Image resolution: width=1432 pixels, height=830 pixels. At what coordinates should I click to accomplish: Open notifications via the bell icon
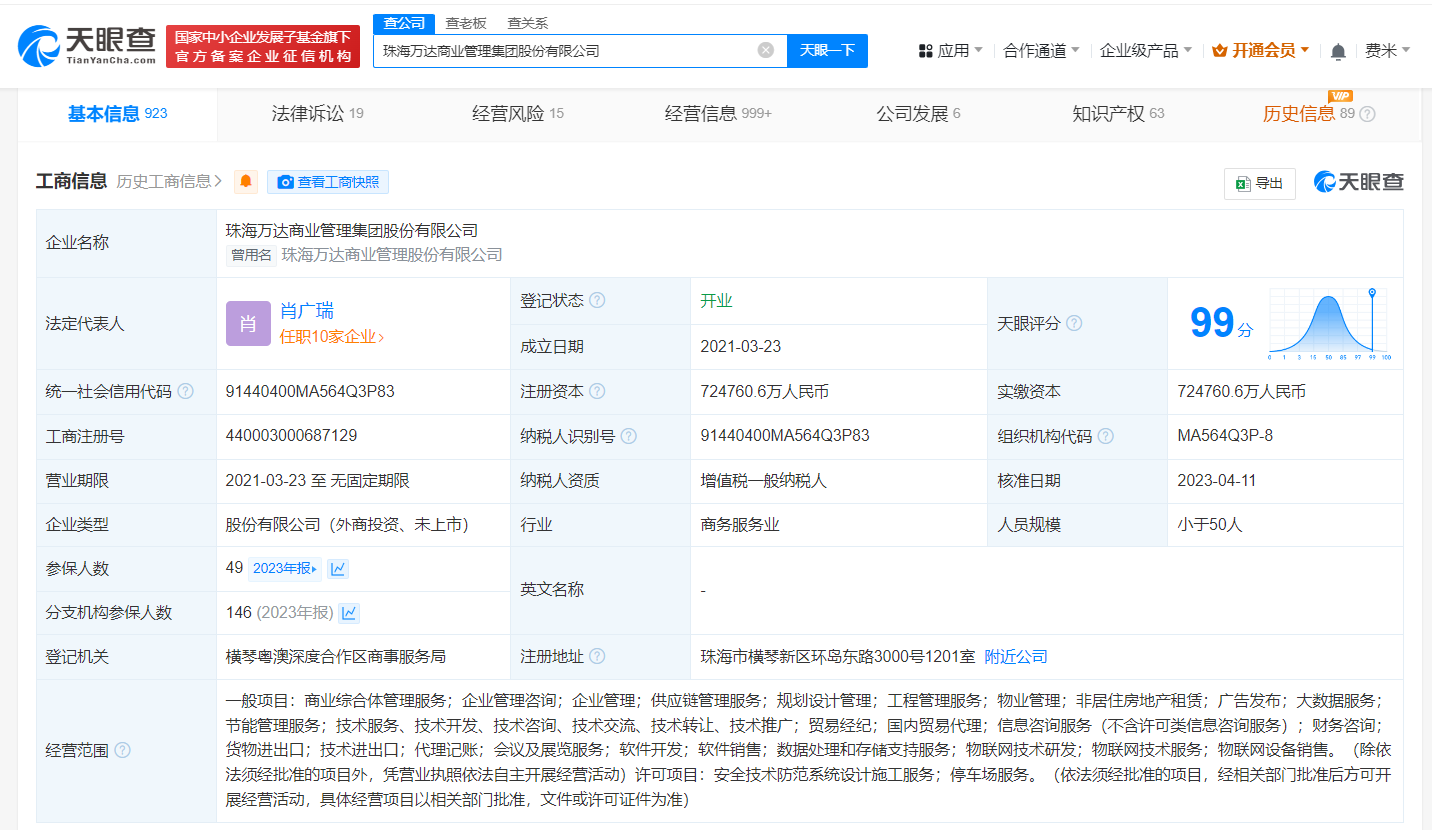click(x=1337, y=50)
